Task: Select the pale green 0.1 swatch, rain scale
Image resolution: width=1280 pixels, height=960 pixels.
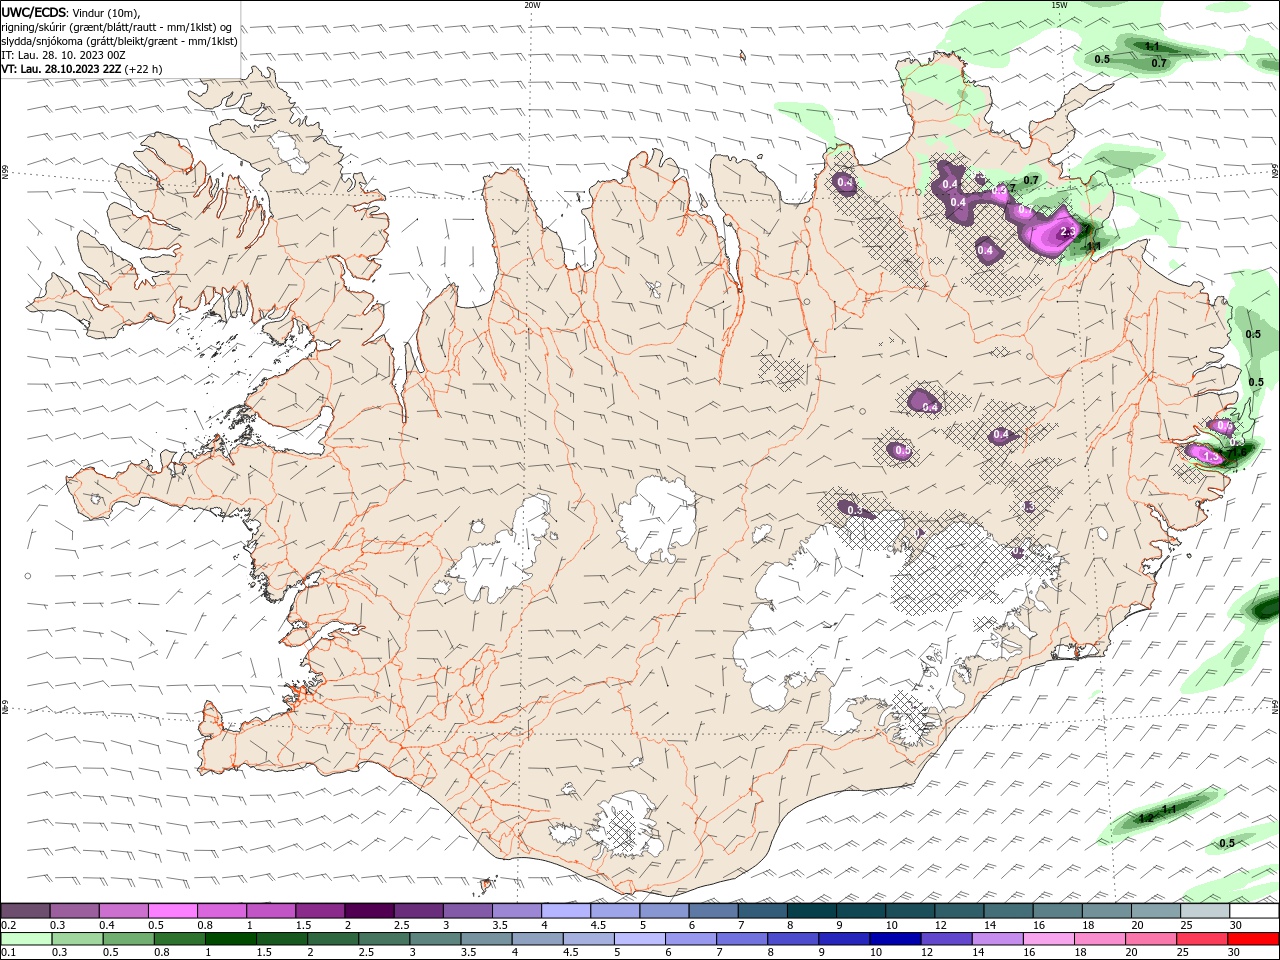Action: (x=26, y=938)
